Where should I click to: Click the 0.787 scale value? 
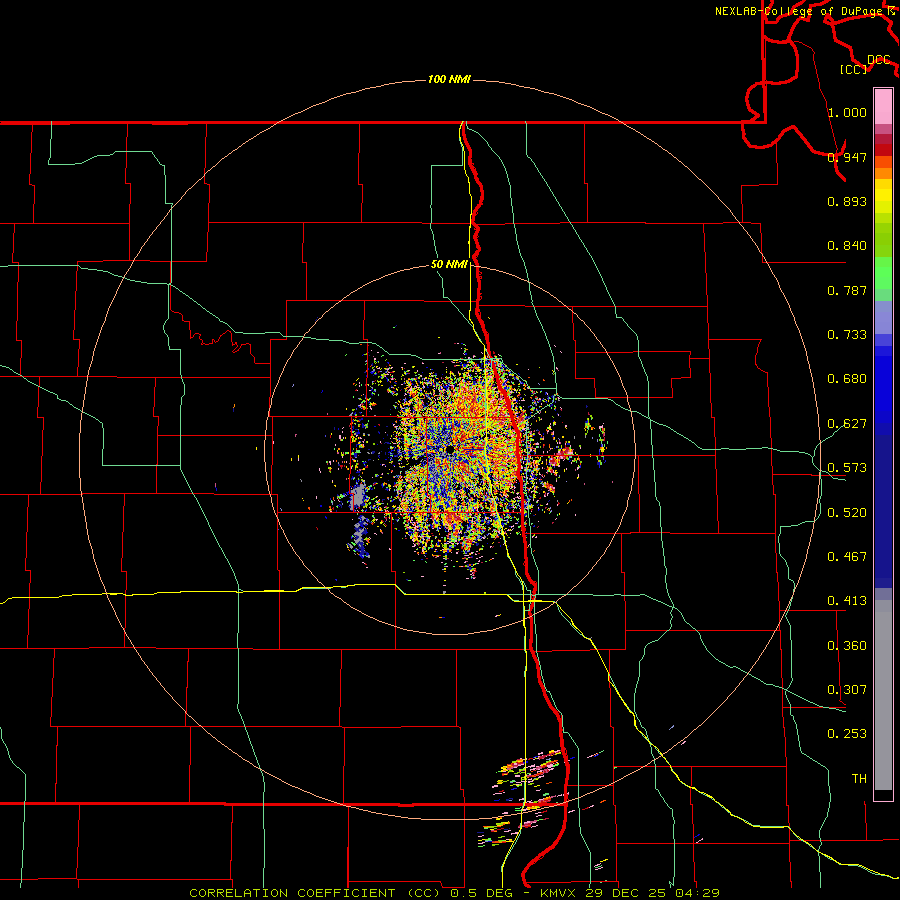click(x=847, y=290)
